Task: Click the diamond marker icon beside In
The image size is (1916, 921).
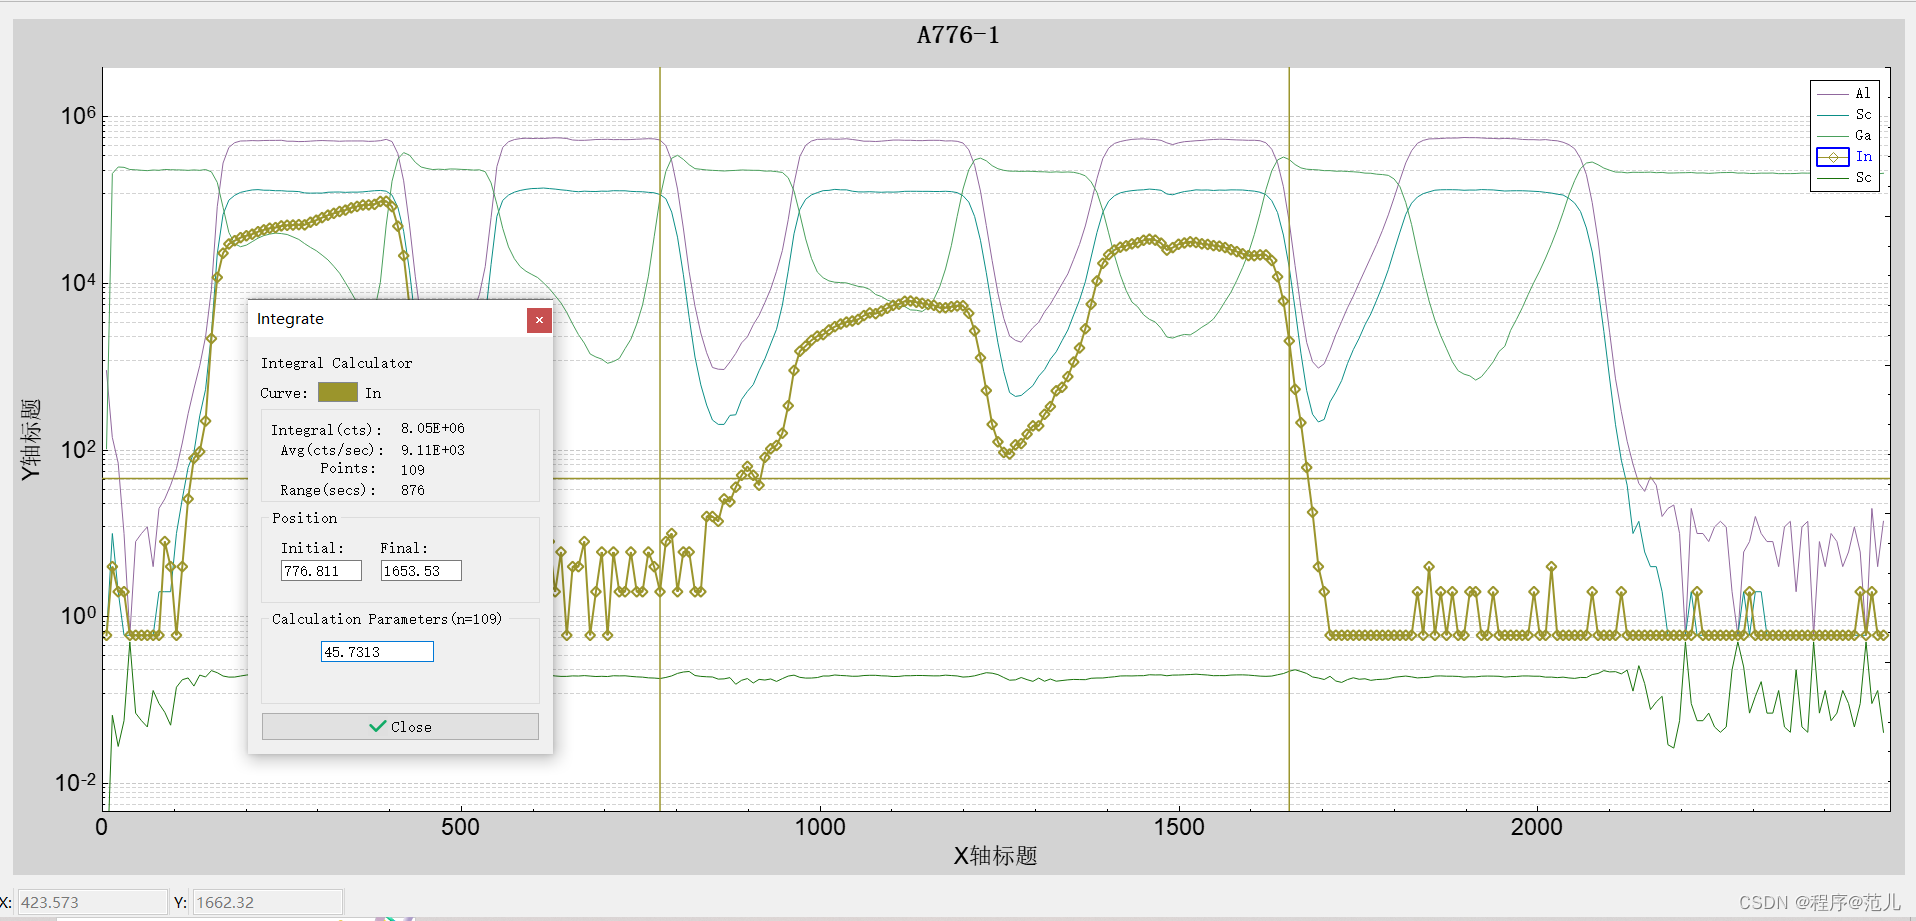Action: tap(1832, 157)
